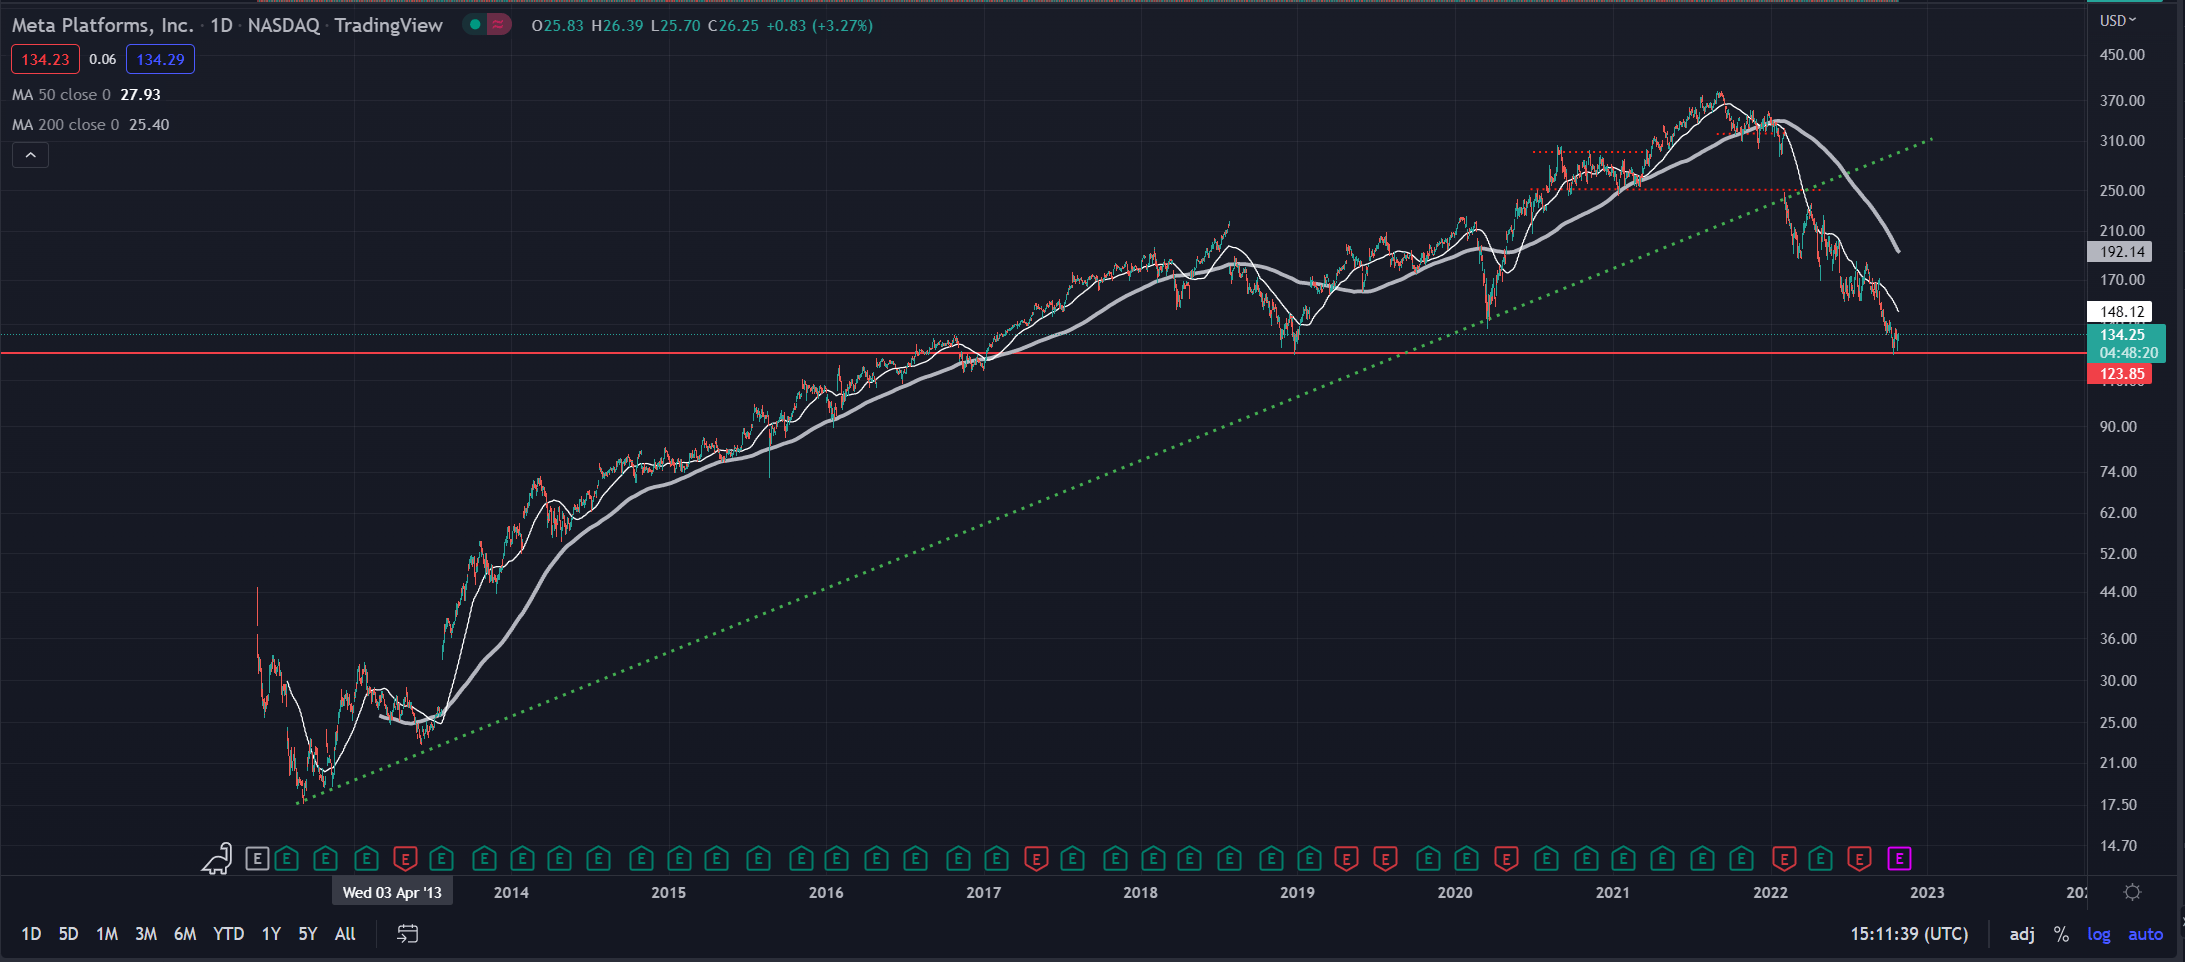
Task: Click the 450.00 price axis value
Action: pyautogui.click(x=2122, y=55)
